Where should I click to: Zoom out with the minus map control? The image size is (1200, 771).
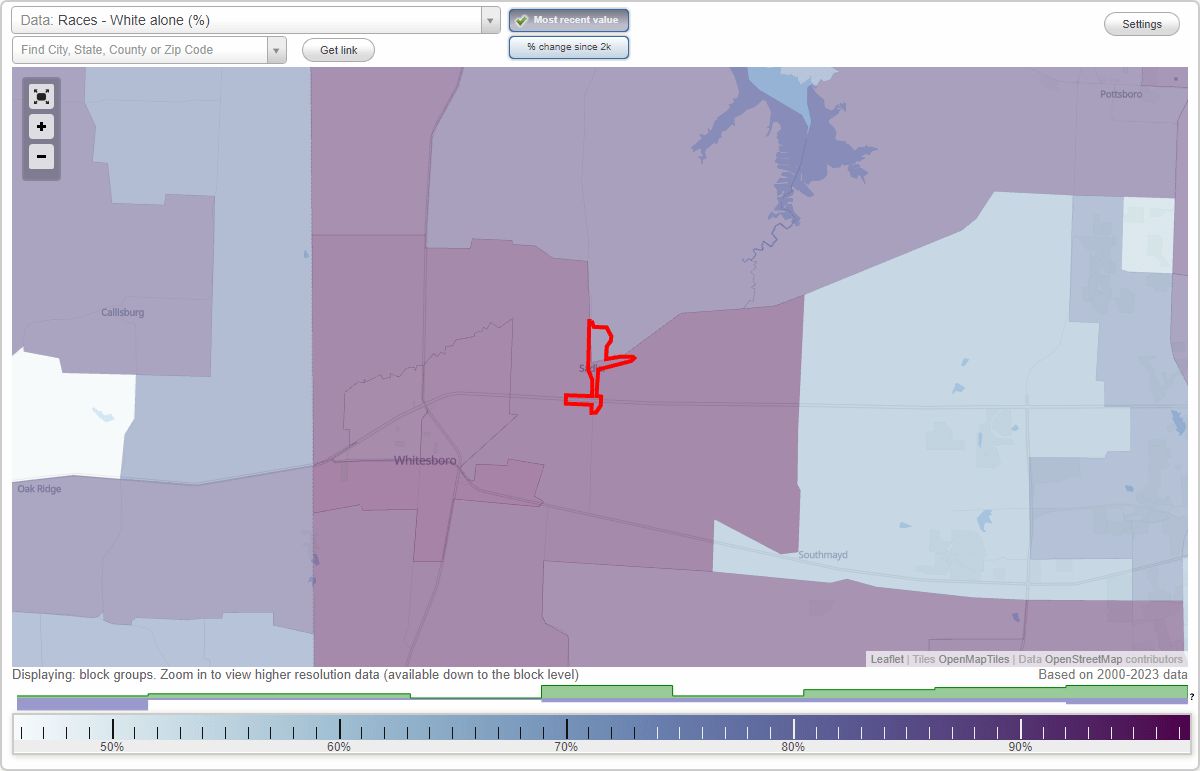point(41,156)
